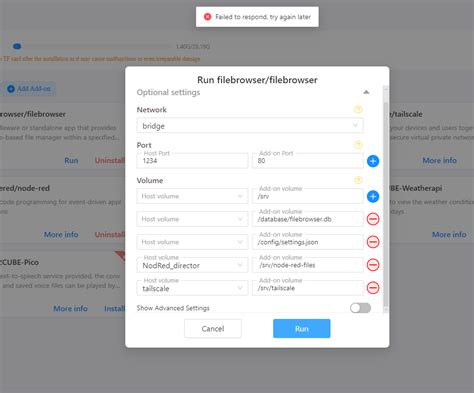This screenshot has width=474, height=393.
Task: Click Uninstall link under node-red card
Action: tap(110, 235)
